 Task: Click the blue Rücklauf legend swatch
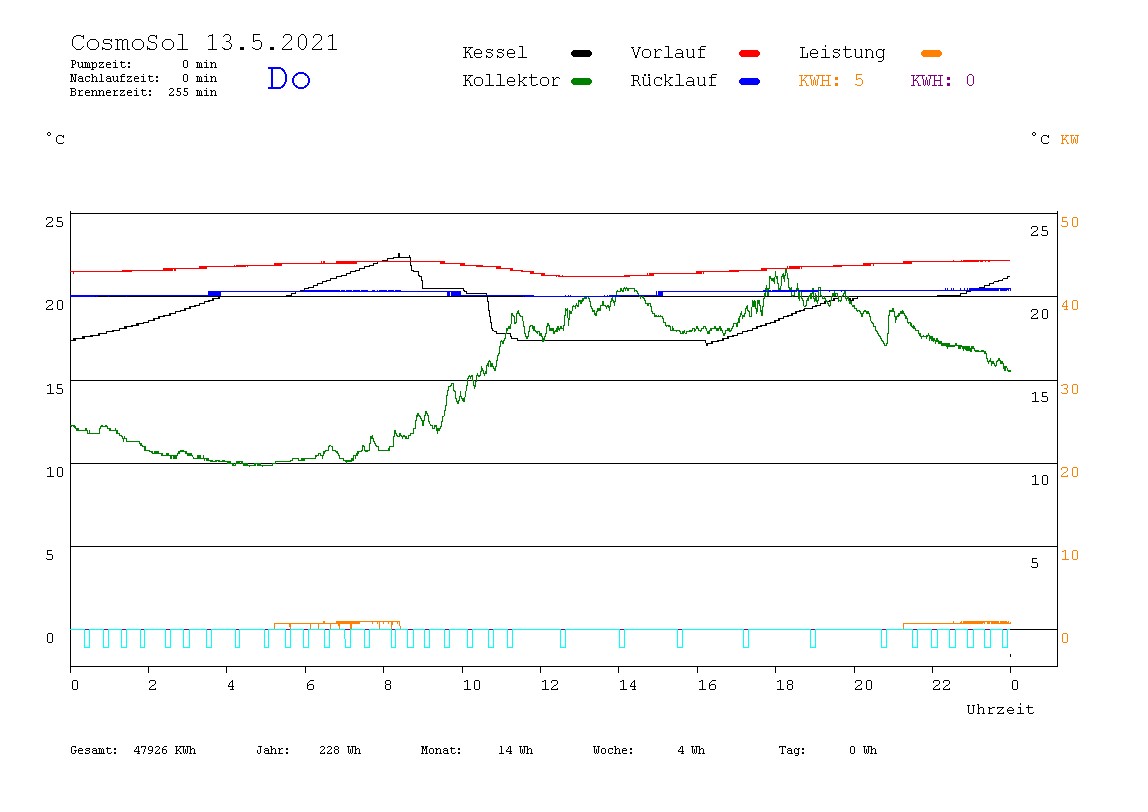[x=750, y=81]
